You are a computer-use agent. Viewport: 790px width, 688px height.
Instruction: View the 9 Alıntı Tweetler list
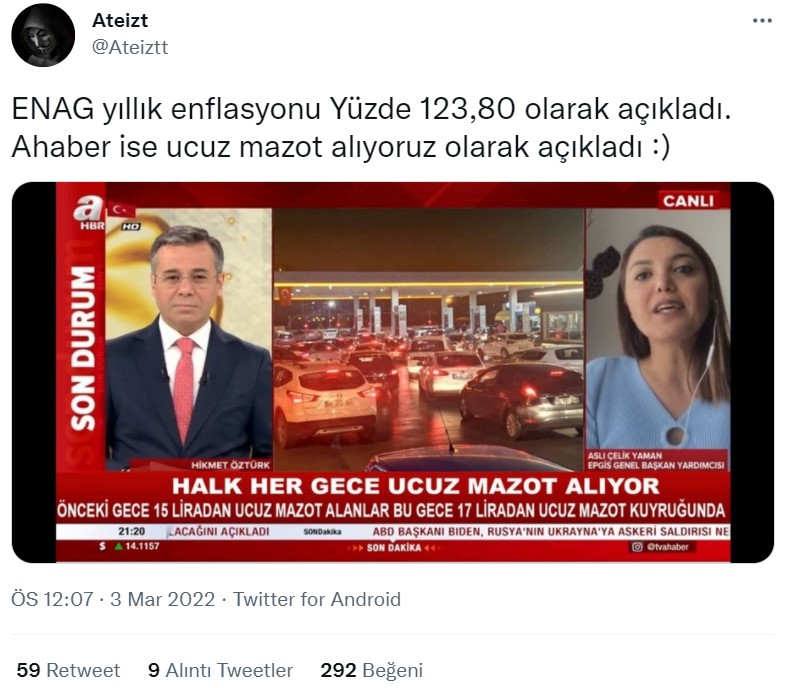220,670
